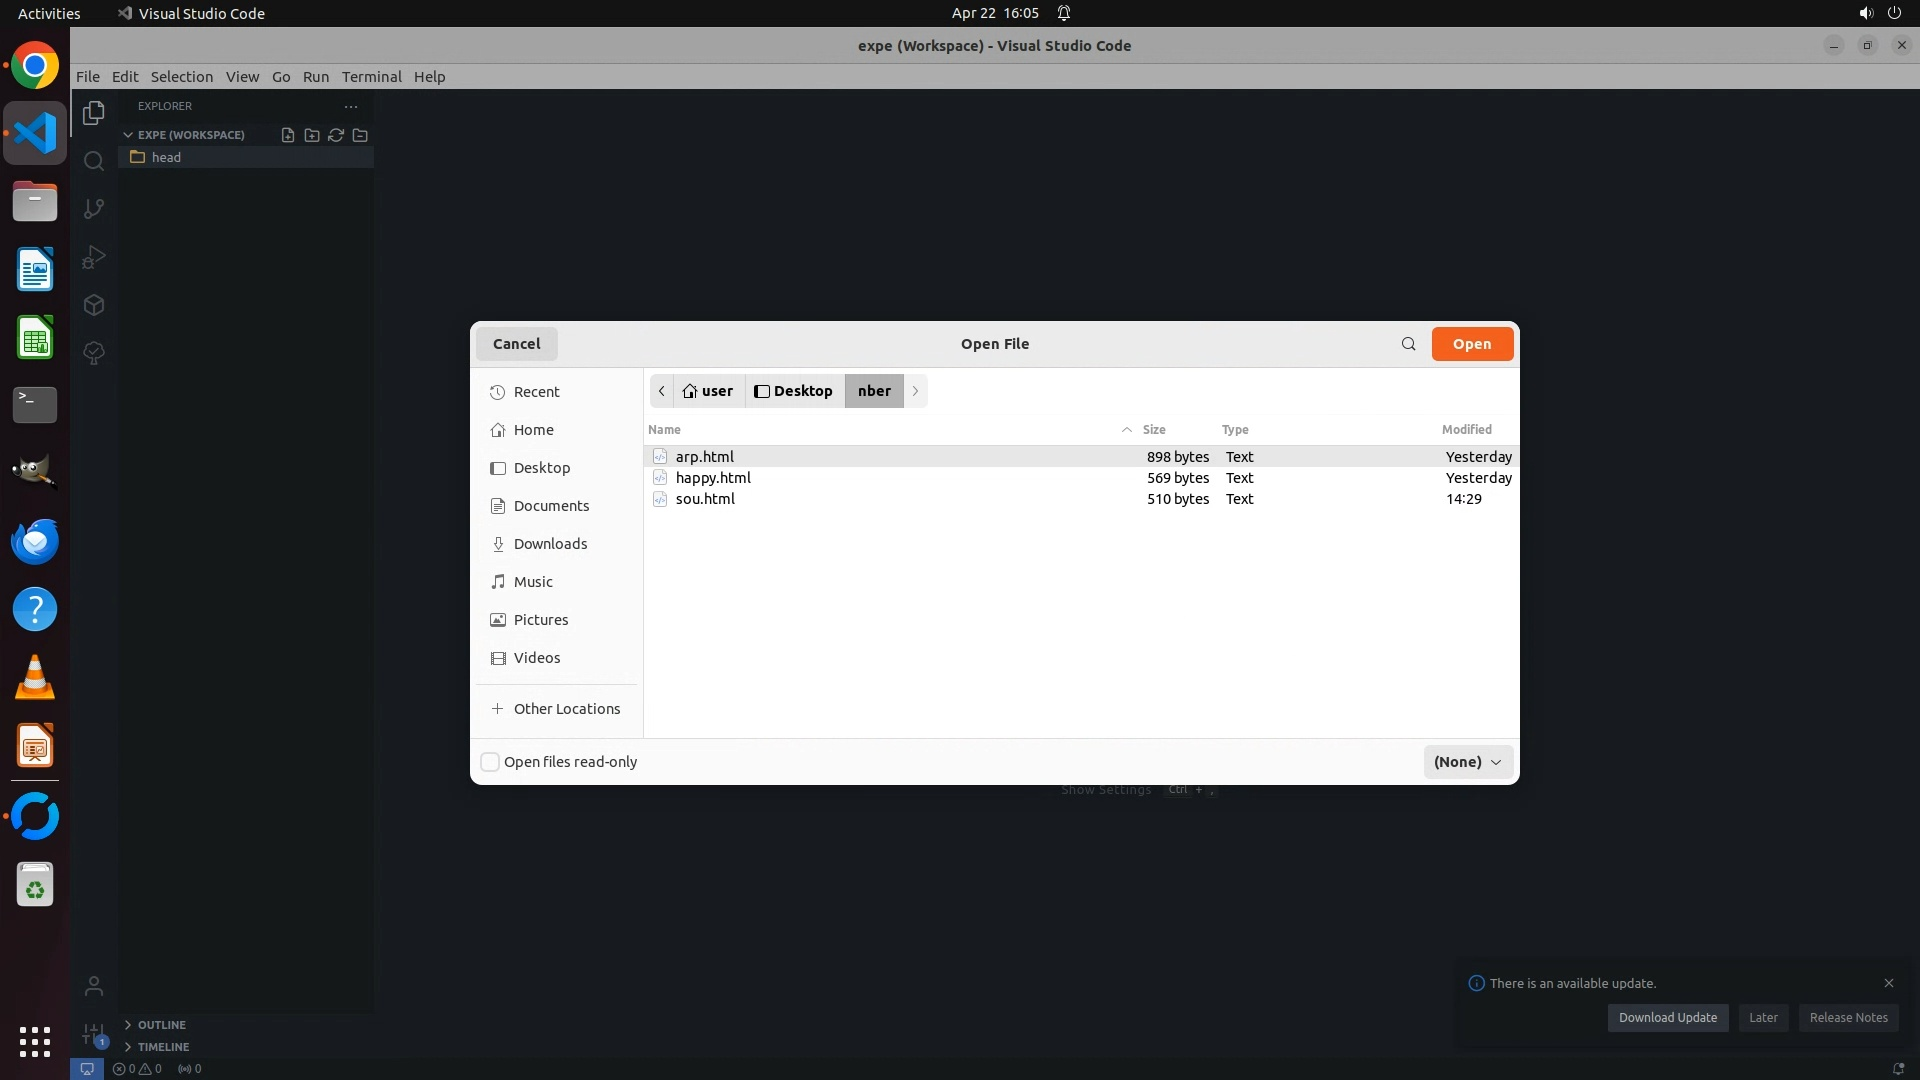This screenshot has width=1920, height=1080.
Task: Click Download Update button
Action: pyautogui.click(x=1667, y=1018)
